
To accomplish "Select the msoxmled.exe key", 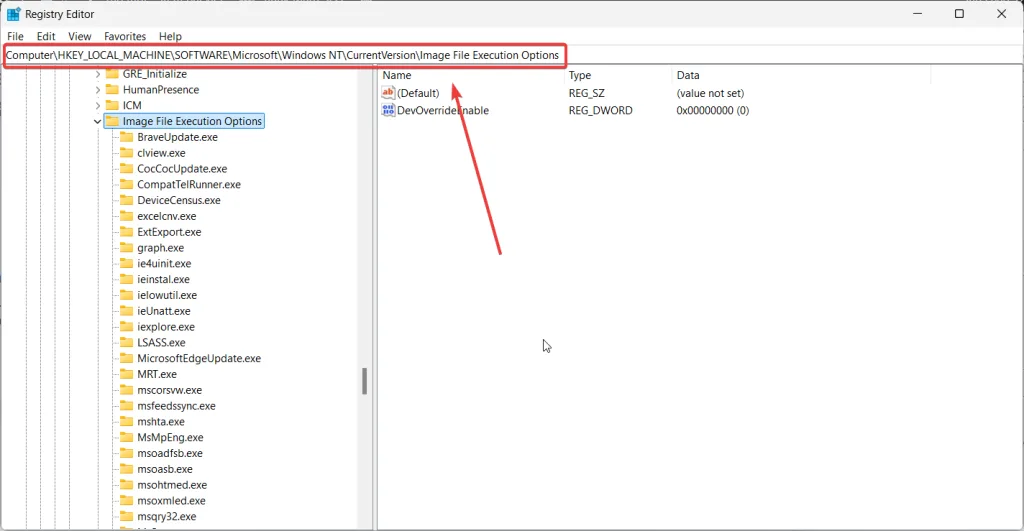I will pyautogui.click(x=171, y=501).
